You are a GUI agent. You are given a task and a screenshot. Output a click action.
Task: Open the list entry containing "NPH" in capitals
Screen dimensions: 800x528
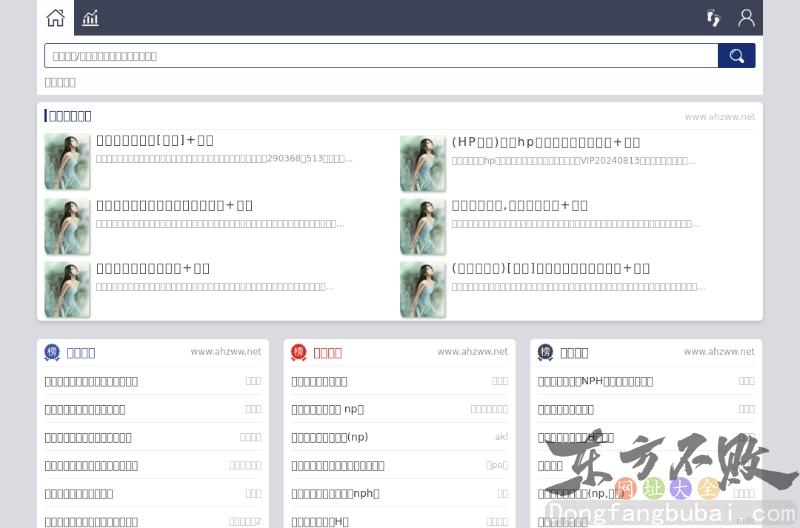[x=595, y=381]
